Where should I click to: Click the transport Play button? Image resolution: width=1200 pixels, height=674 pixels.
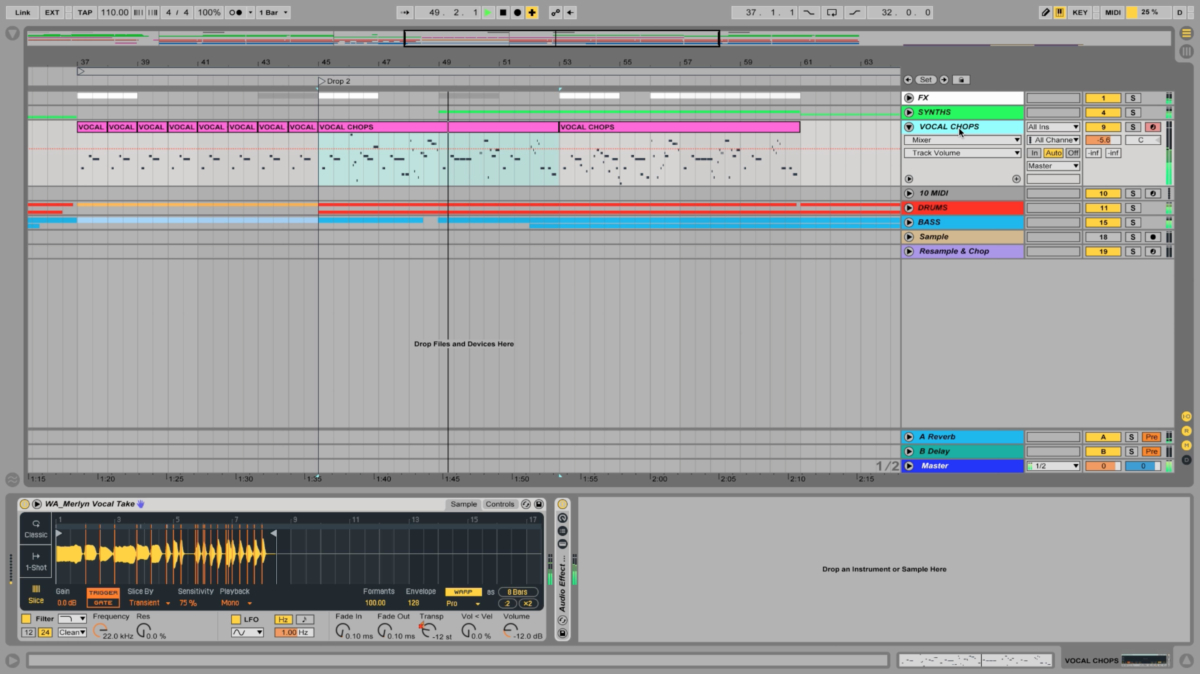pos(488,12)
